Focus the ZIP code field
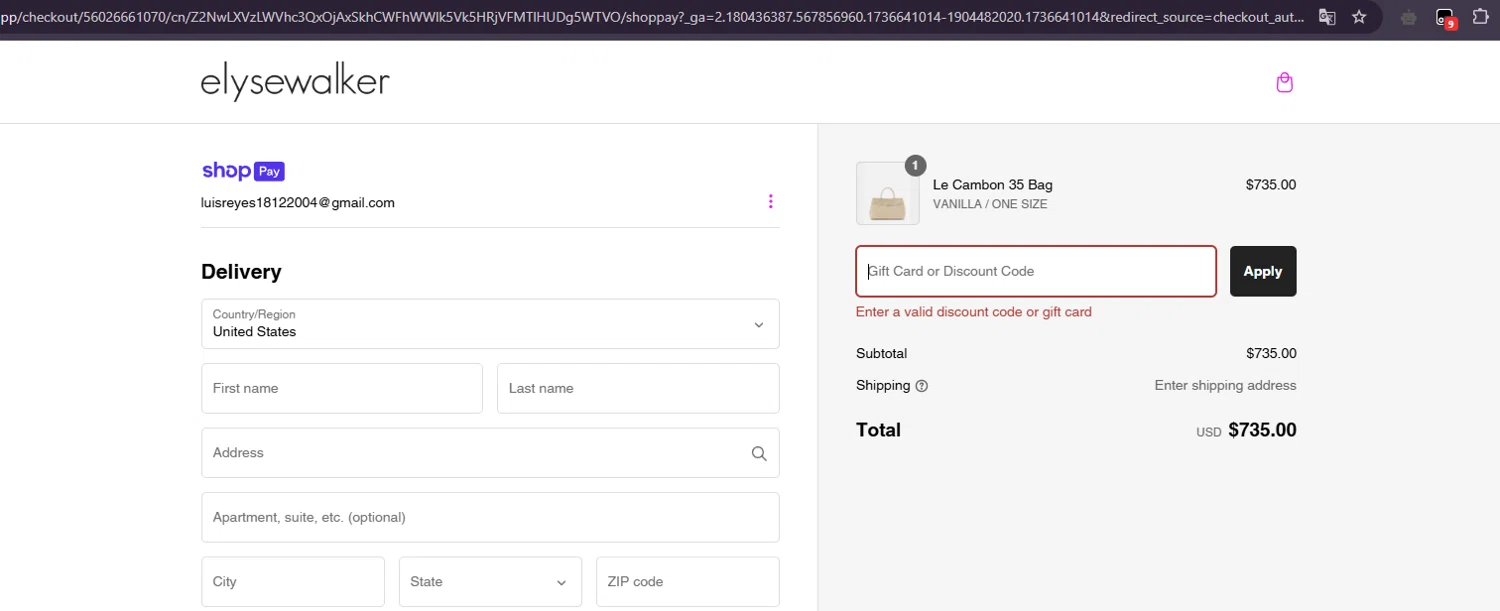The height and width of the screenshot is (611, 1500). [x=687, y=582]
